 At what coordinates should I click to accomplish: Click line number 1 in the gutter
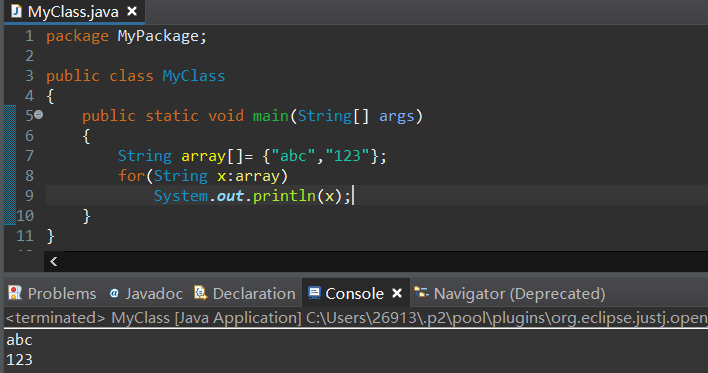[x=29, y=36]
